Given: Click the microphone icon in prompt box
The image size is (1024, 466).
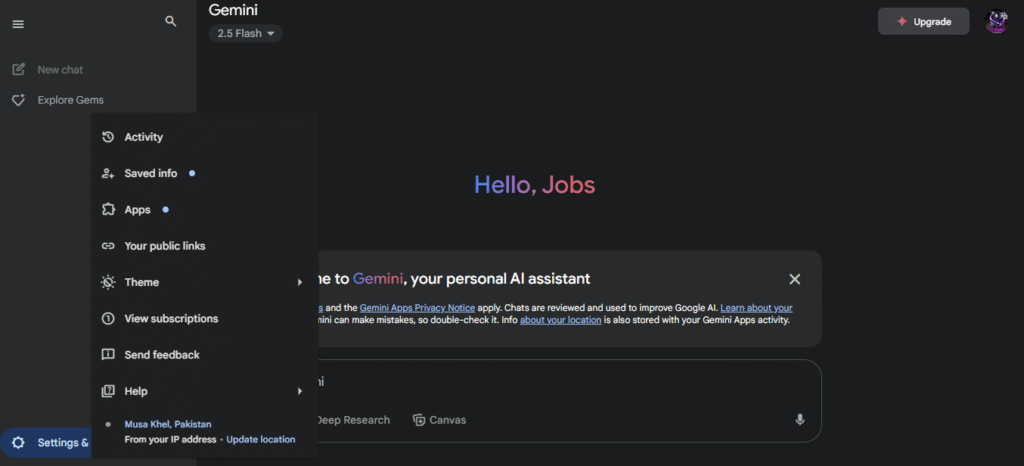Looking at the screenshot, I should coord(800,420).
